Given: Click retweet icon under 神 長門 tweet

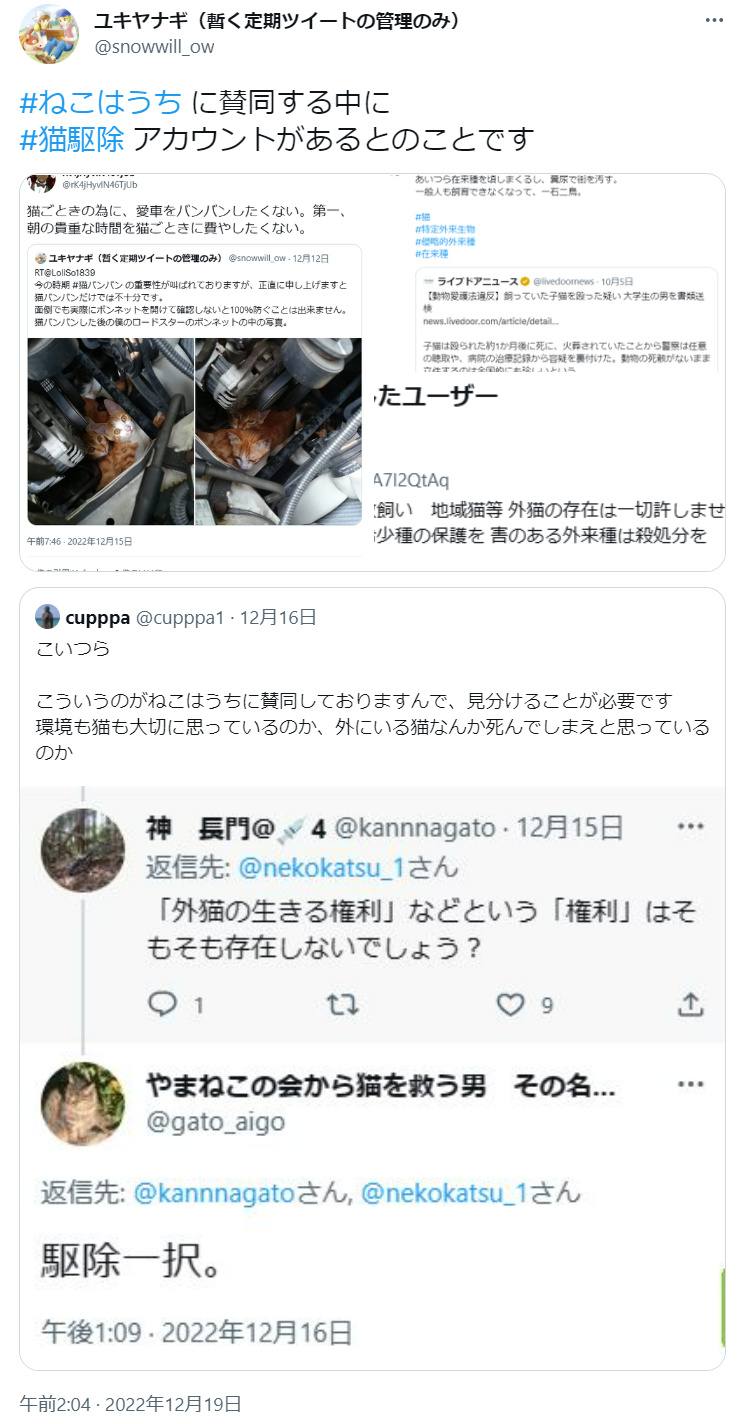Looking at the screenshot, I should 343,1004.
